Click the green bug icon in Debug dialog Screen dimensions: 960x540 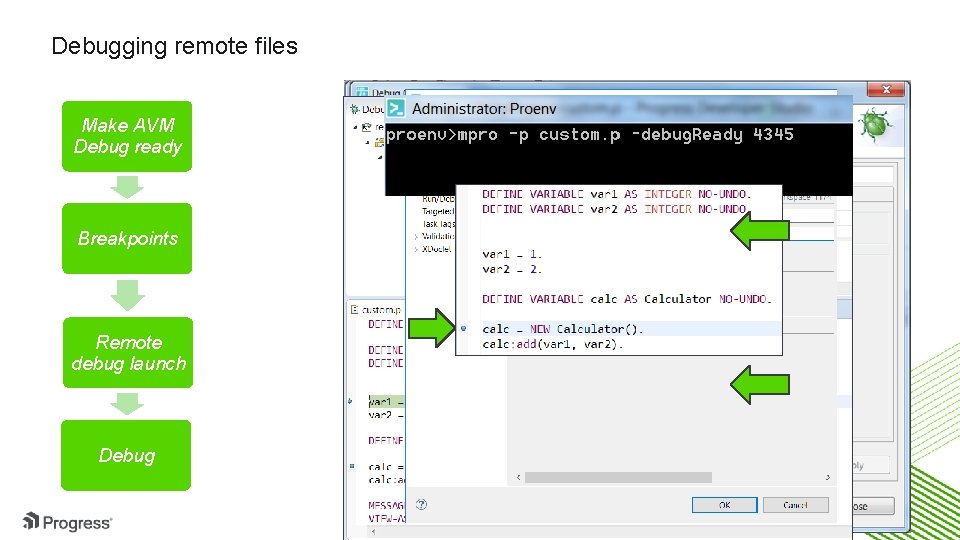click(x=875, y=124)
